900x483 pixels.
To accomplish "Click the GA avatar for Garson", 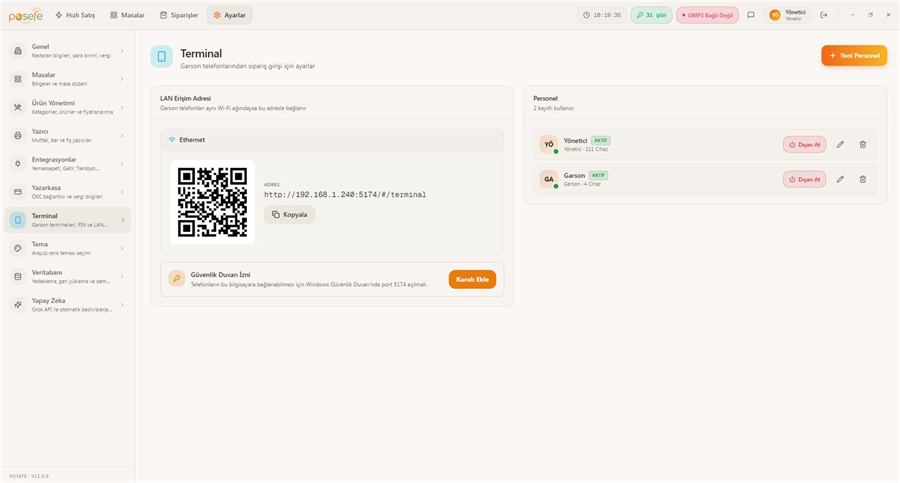I will 549,179.
